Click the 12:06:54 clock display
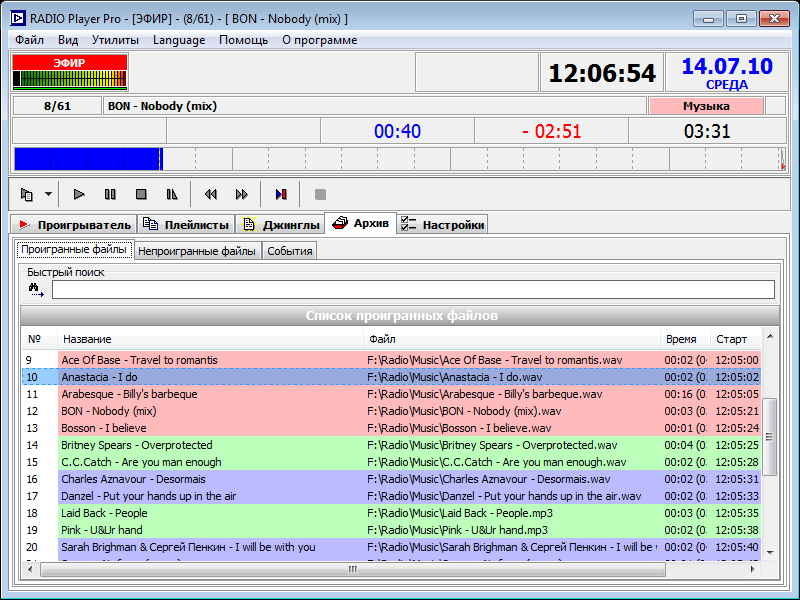The height and width of the screenshot is (600, 800). click(602, 73)
